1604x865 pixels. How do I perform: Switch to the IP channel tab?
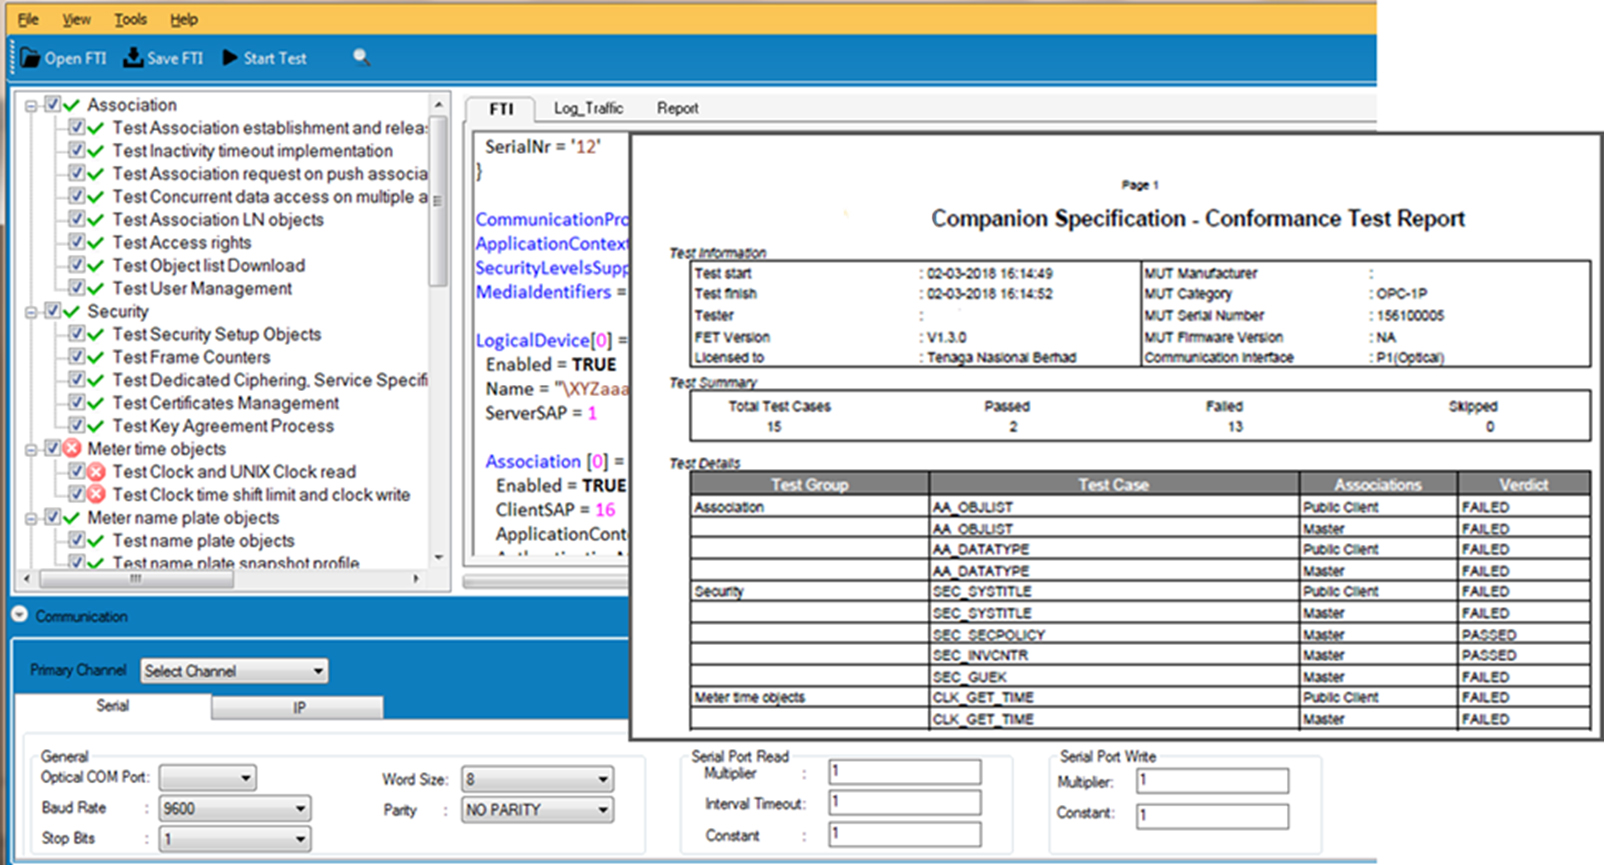pyautogui.click(x=298, y=707)
